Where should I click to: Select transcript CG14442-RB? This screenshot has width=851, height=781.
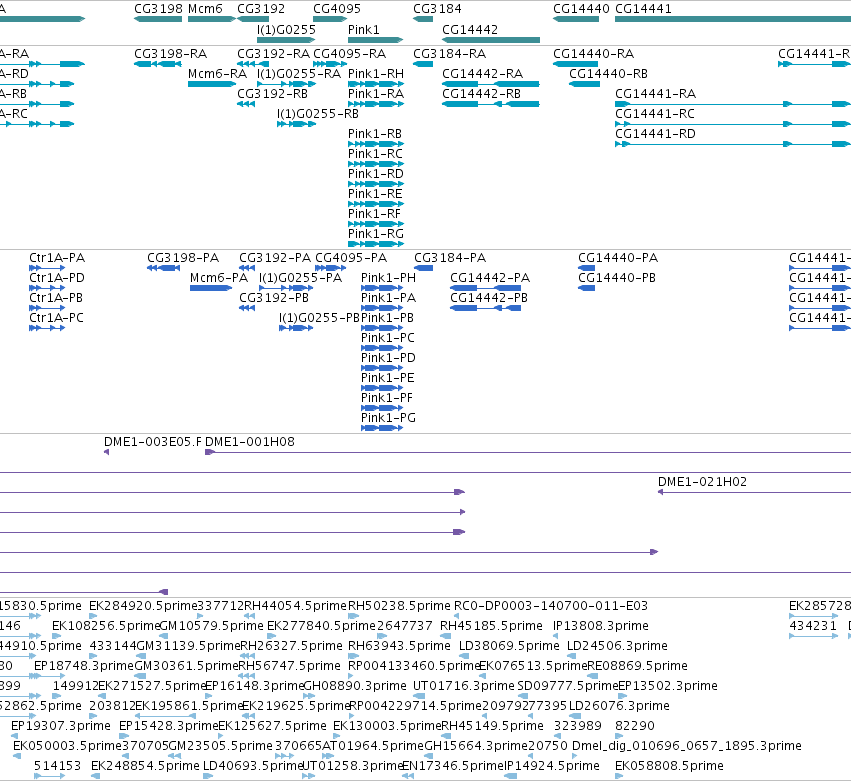coord(491,104)
